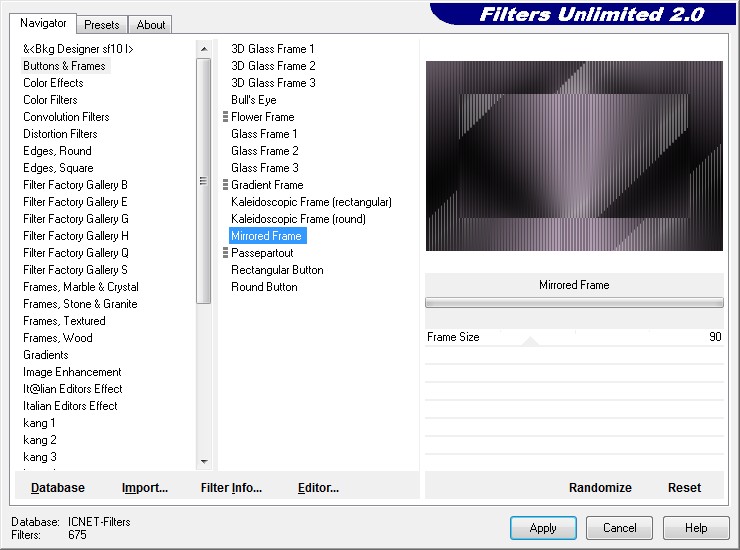Select kang 3 category
The height and width of the screenshot is (550, 740).
pyautogui.click(x=40, y=457)
